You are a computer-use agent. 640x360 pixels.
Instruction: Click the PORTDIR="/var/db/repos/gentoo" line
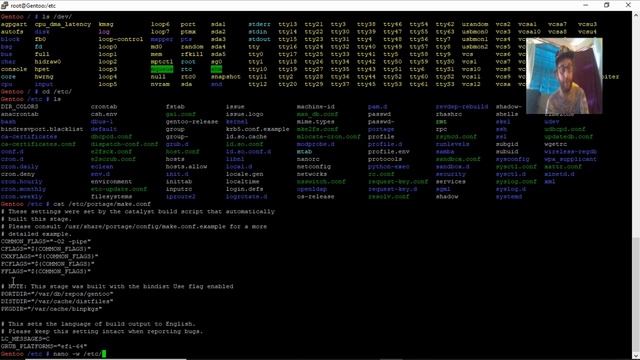click(57, 293)
